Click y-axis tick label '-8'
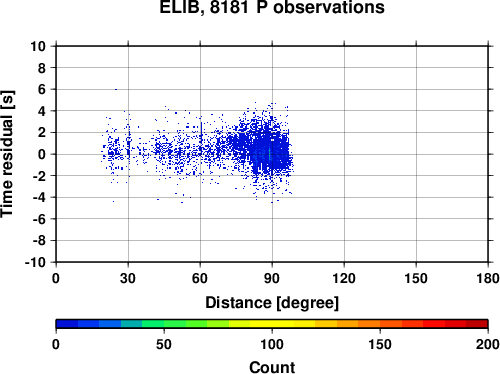The width and height of the screenshot is (500, 374). (x=39, y=241)
